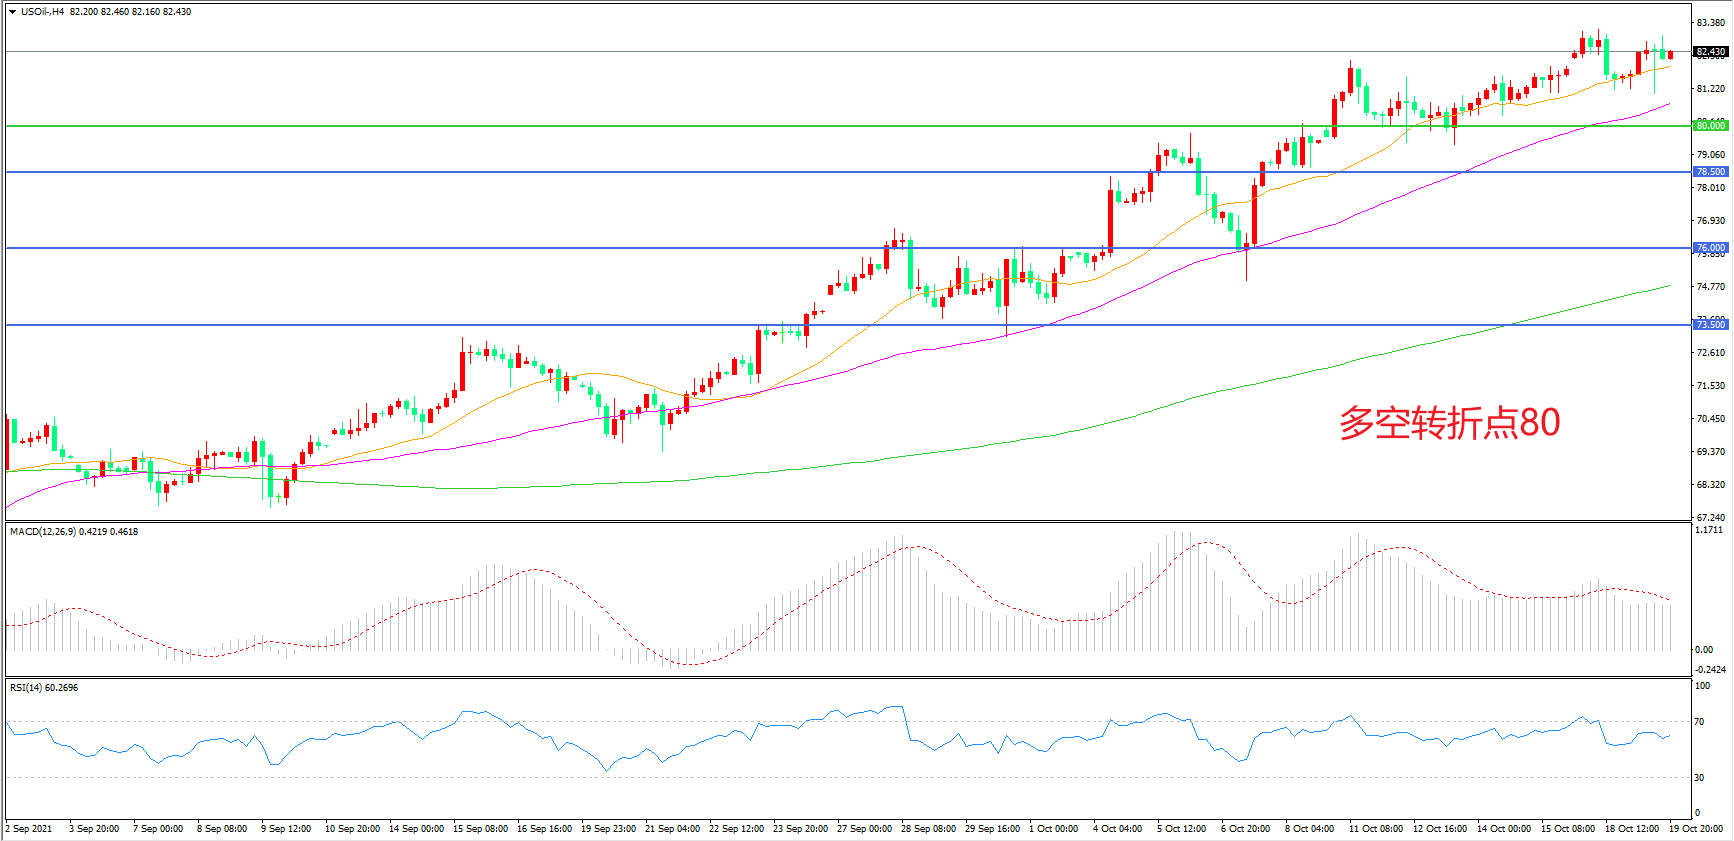This screenshot has width=1734, height=841.
Task: Click the '2 Sep 2021' time axis label
Action: point(29,829)
